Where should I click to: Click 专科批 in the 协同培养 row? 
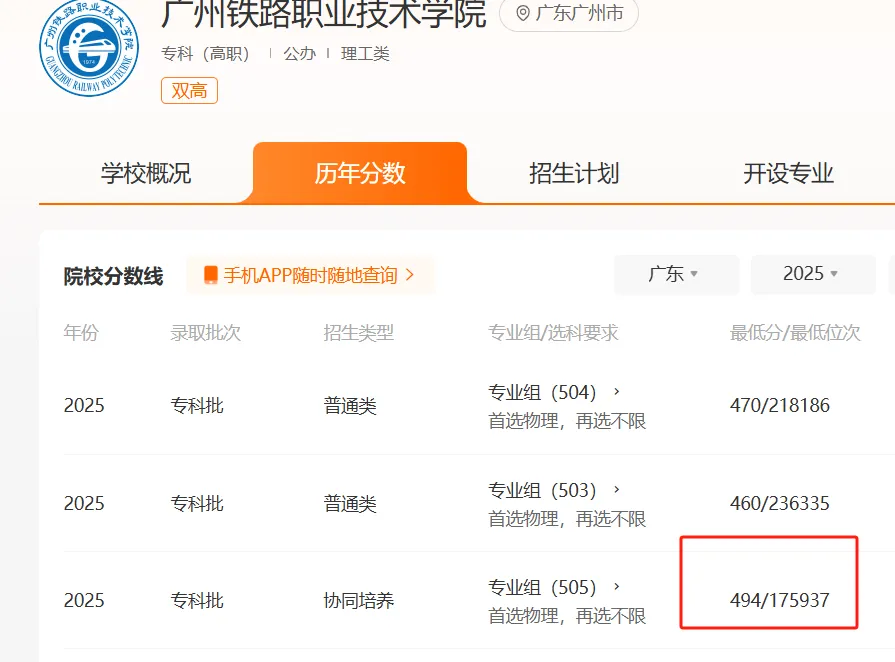click(197, 600)
